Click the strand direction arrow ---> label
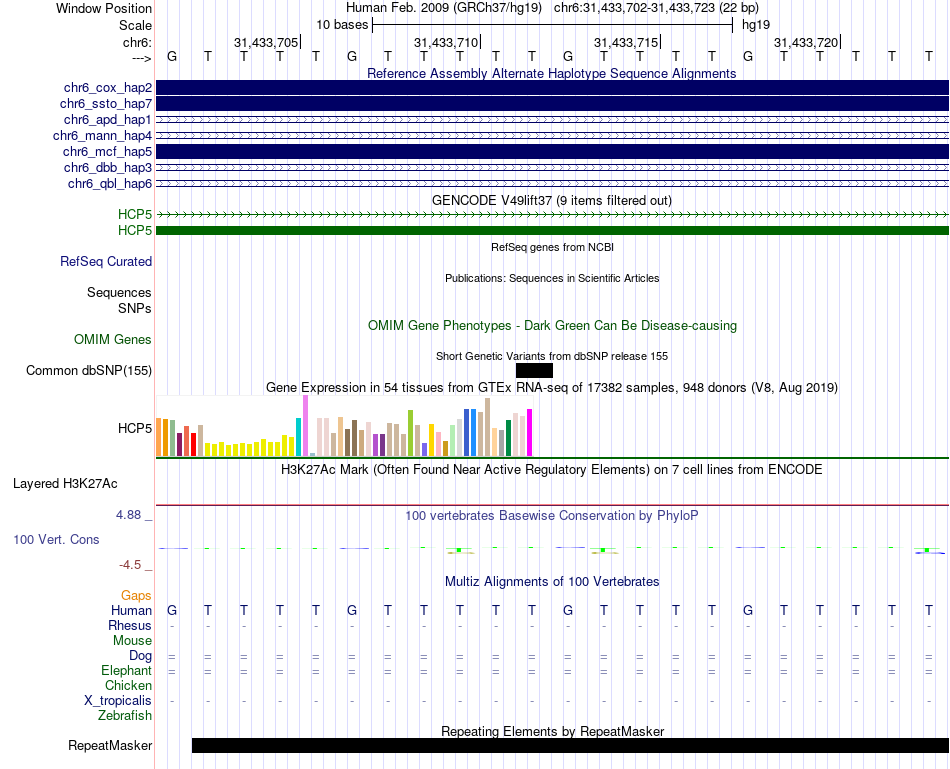Image resolution: width=950 pixels, height=769 pixels. (x=141, y=58)
